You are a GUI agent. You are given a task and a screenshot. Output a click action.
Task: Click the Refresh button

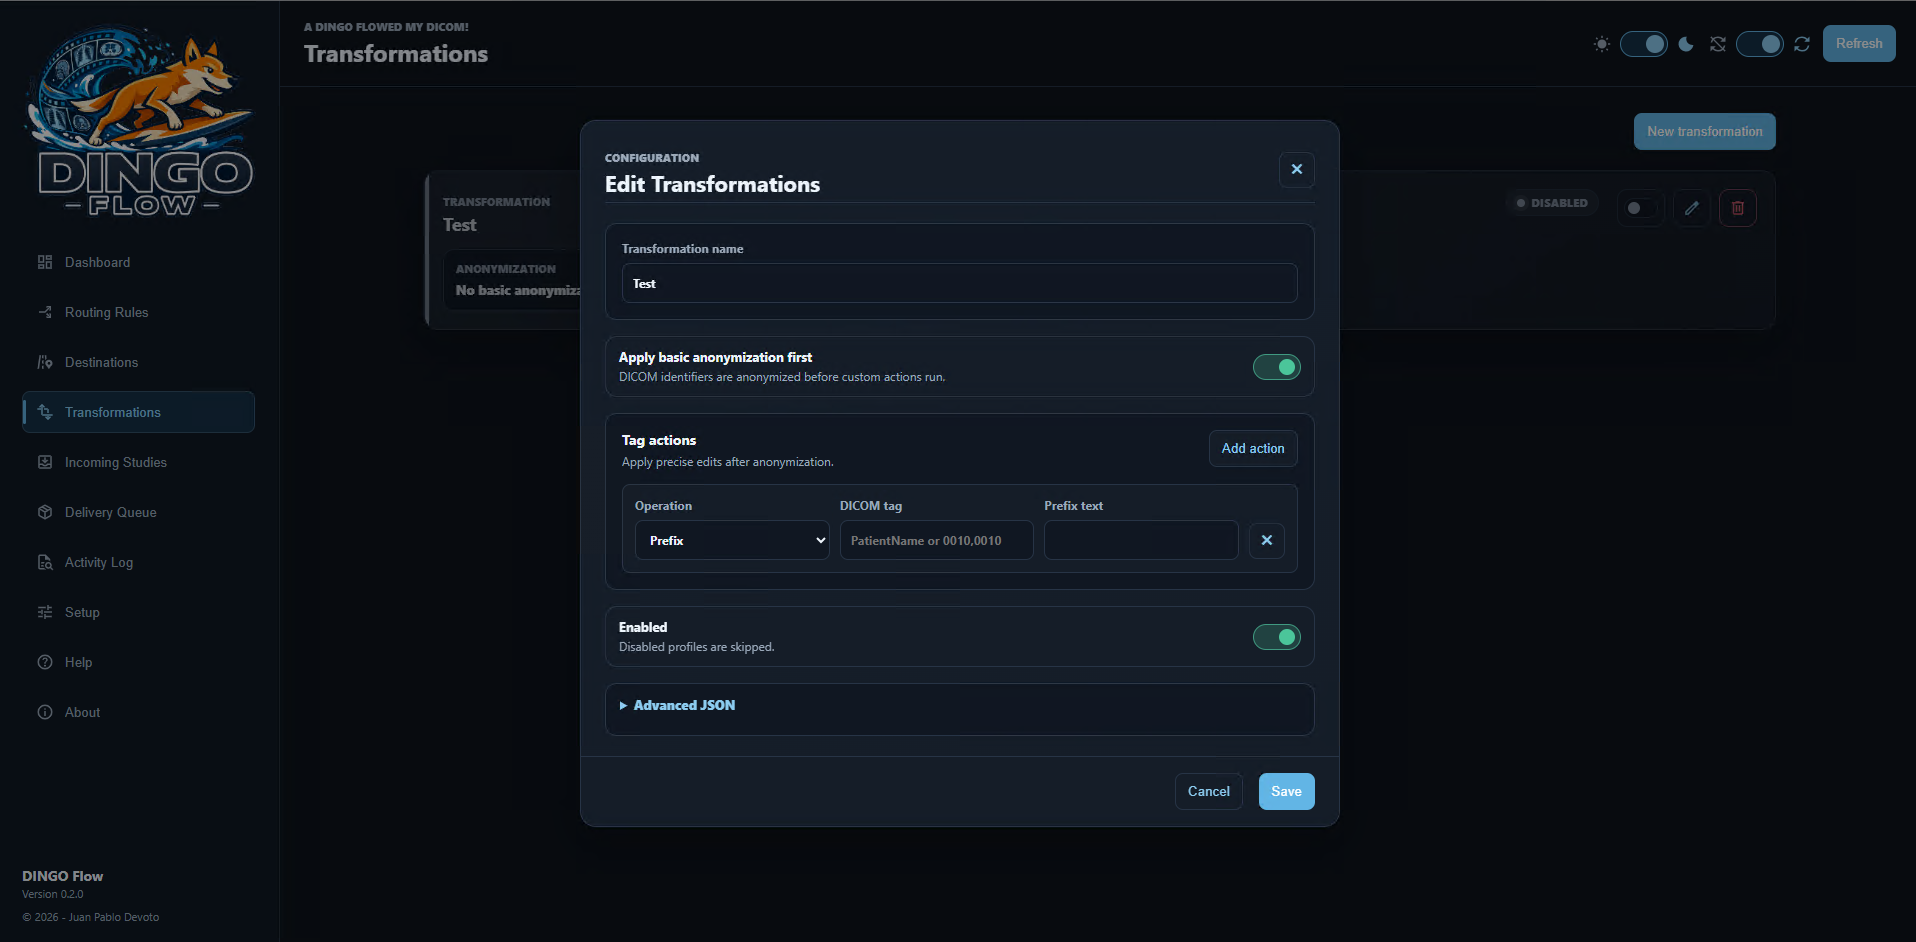(x=1859, y=44)
